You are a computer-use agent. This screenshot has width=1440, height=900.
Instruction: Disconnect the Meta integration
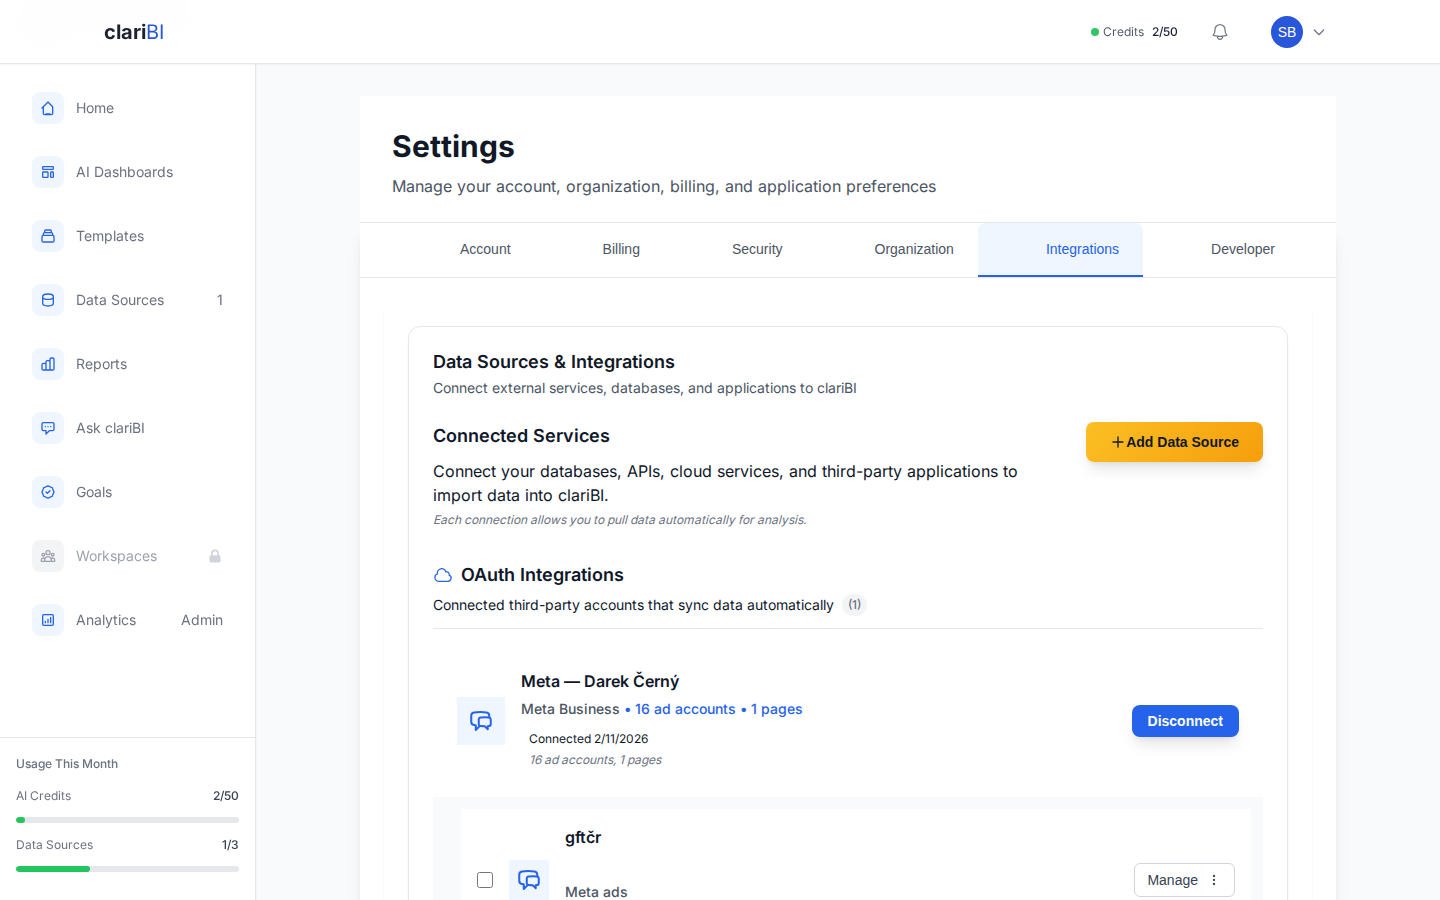coord(1185,721)
